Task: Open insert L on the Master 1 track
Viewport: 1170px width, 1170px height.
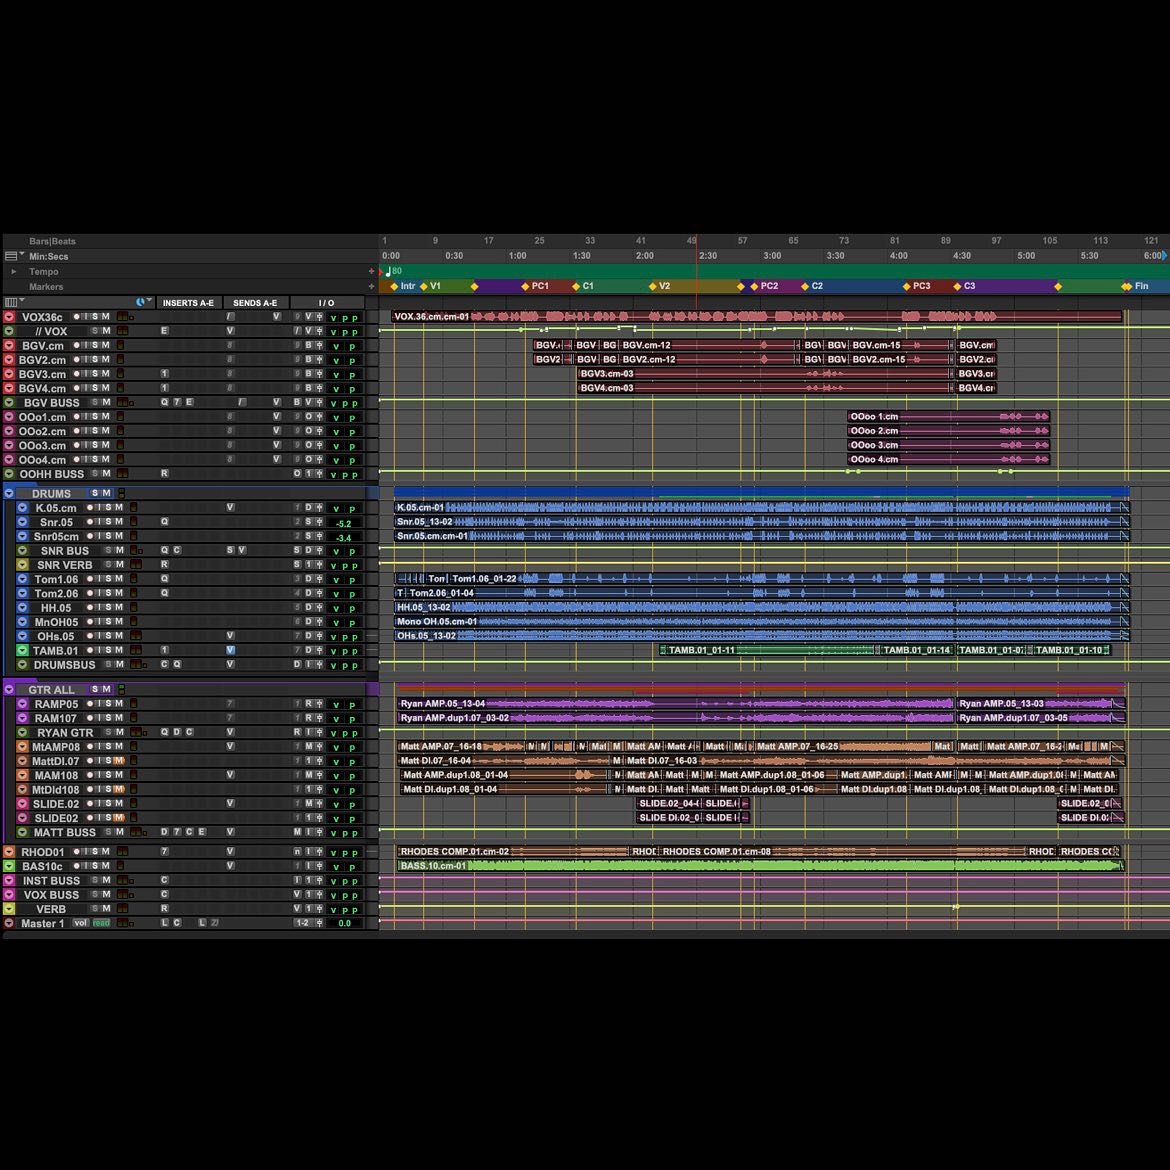Action: point(164,923)
